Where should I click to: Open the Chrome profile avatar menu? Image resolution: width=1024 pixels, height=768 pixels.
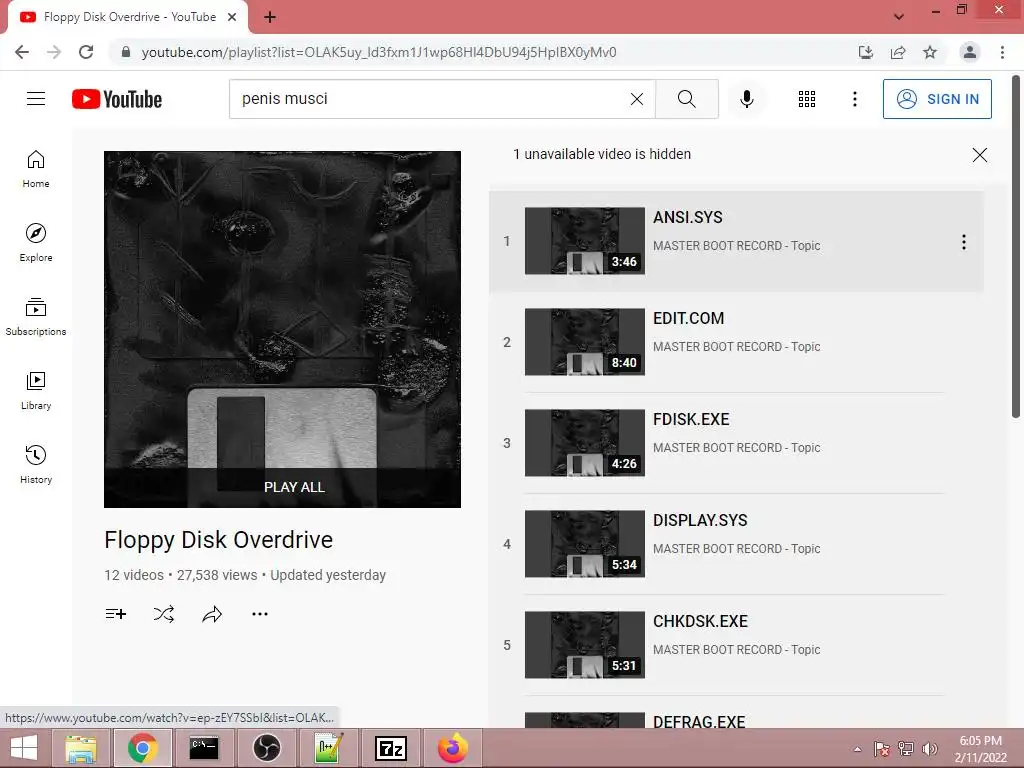(970, 52)
